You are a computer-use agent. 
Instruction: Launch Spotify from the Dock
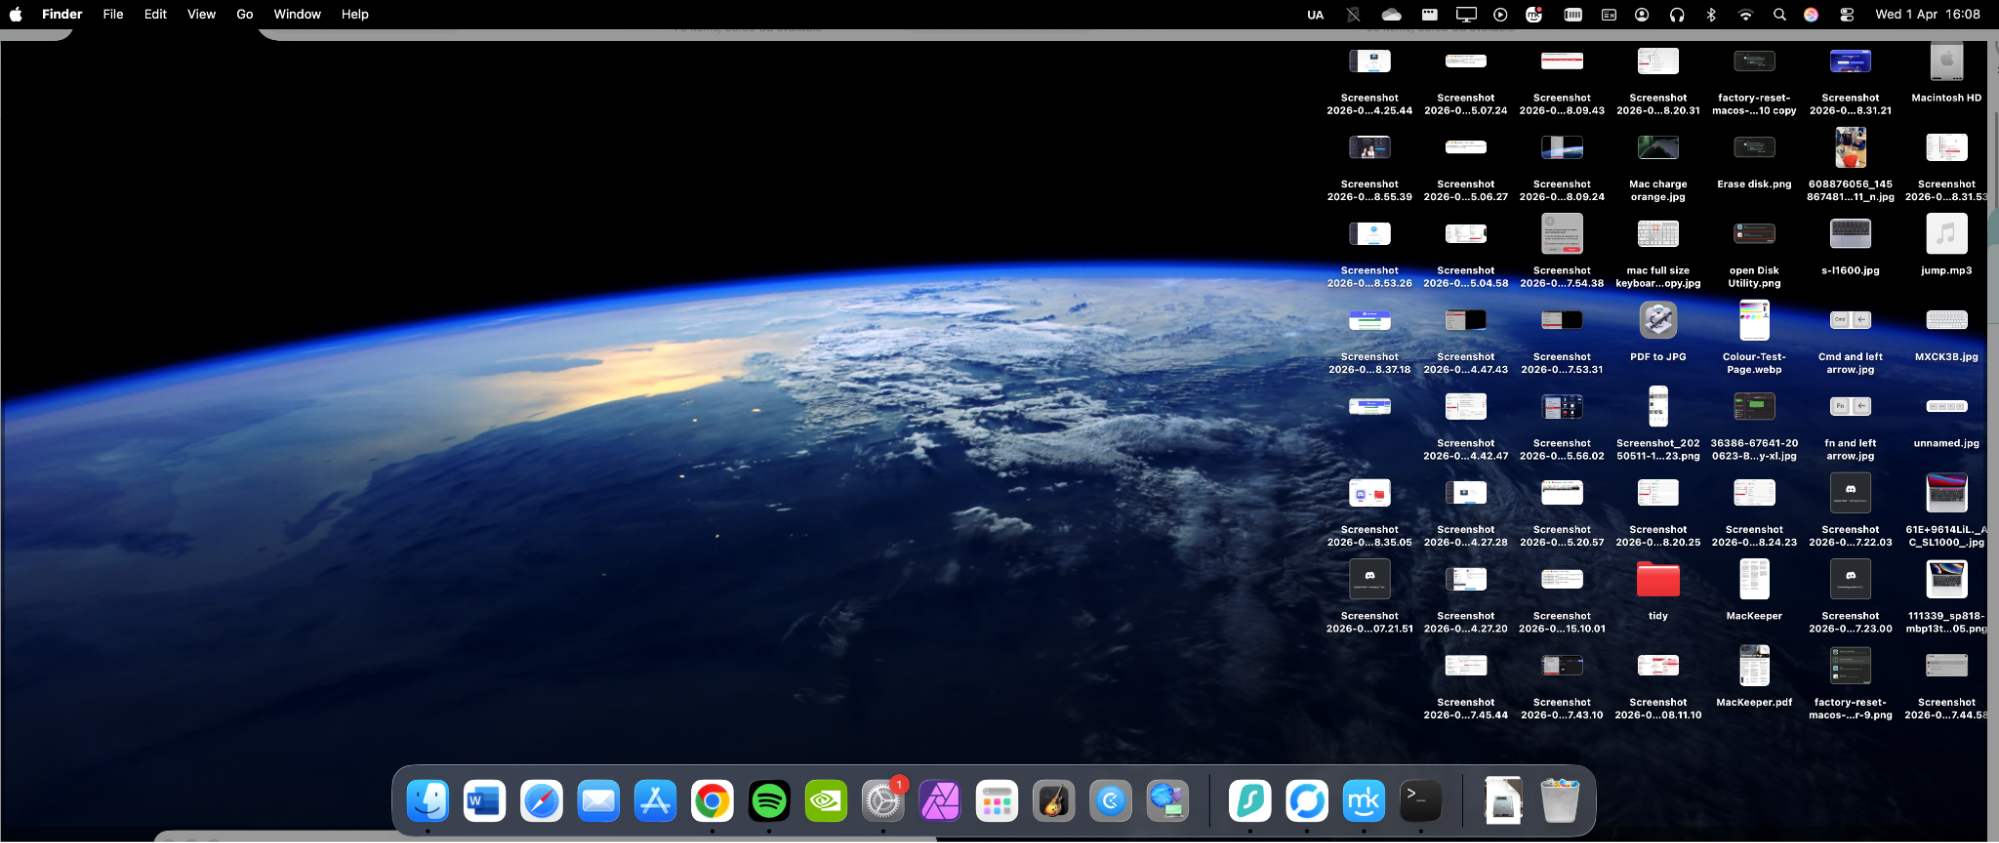(x=770, y=801)
